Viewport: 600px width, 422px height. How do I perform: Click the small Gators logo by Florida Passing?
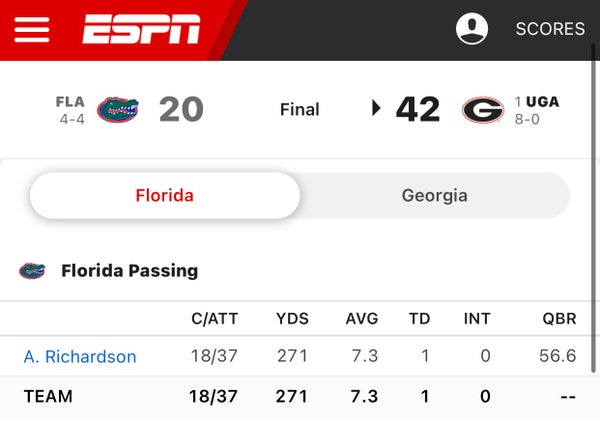(x=32, y=271)
